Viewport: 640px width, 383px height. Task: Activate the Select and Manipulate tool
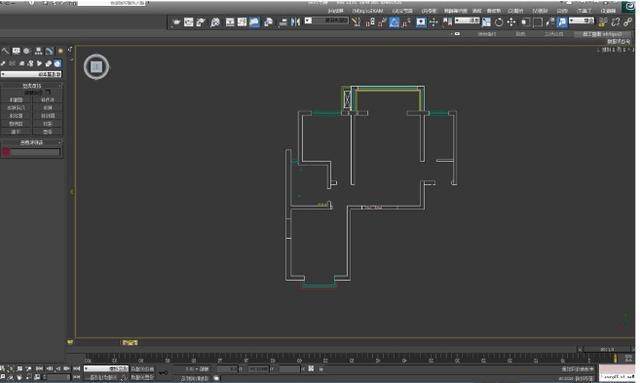[x=433, y=22]
